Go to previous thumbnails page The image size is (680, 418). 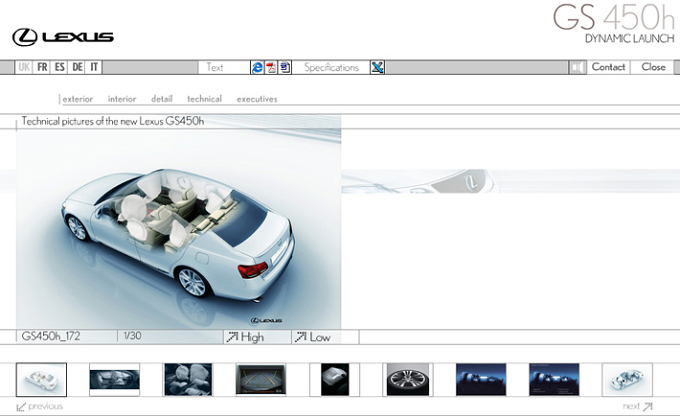pos(40,407)
